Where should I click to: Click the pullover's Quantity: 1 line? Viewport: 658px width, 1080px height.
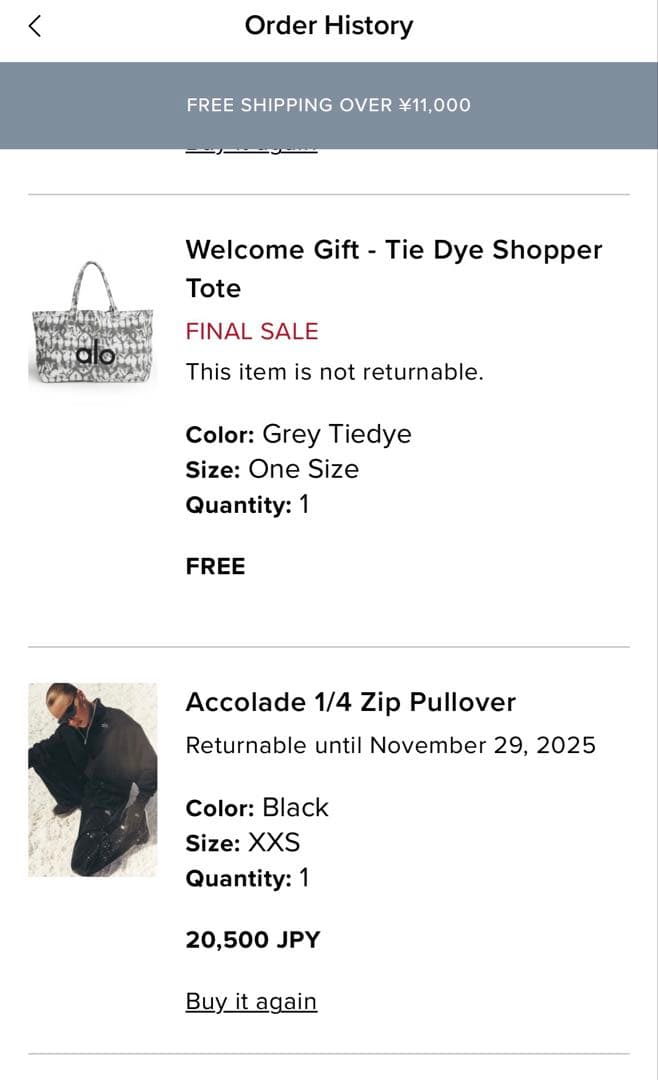click(247, 878)
